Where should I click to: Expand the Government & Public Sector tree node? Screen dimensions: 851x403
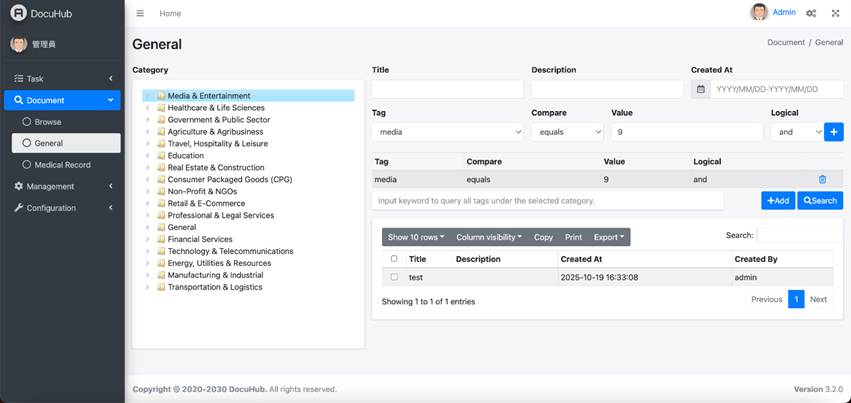point(148,119)
